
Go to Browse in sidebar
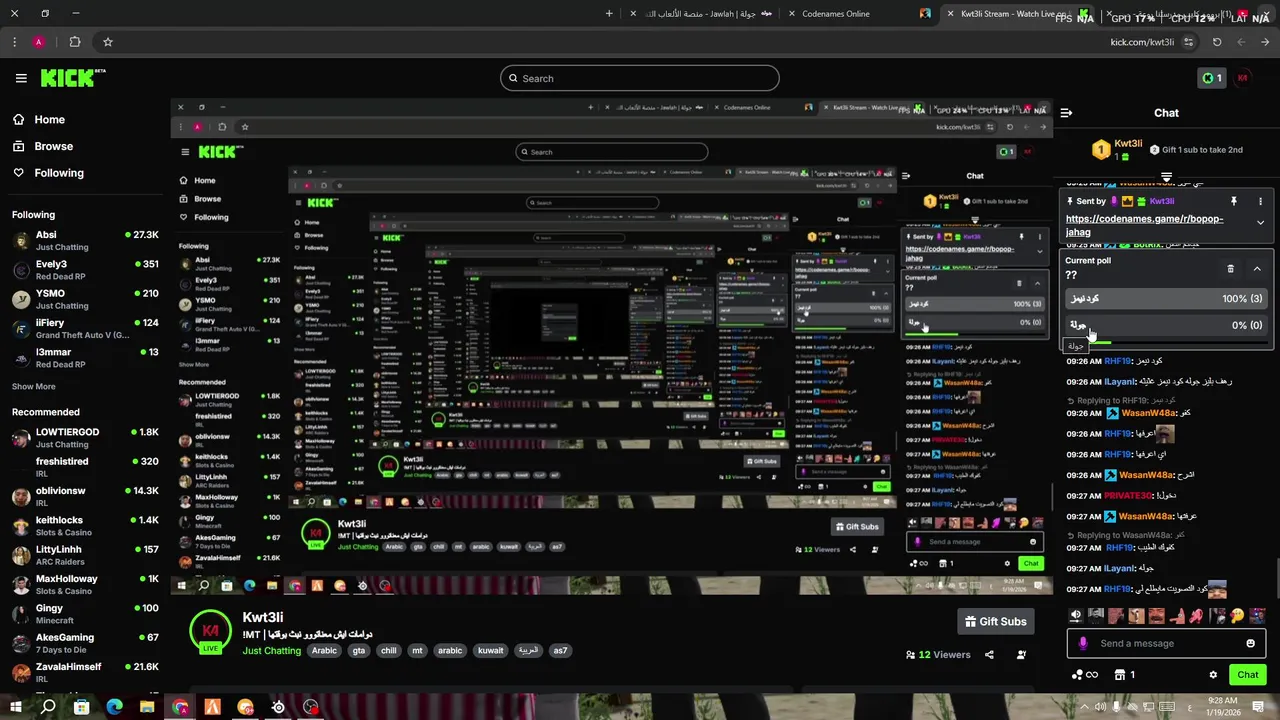tap(53, 146)
